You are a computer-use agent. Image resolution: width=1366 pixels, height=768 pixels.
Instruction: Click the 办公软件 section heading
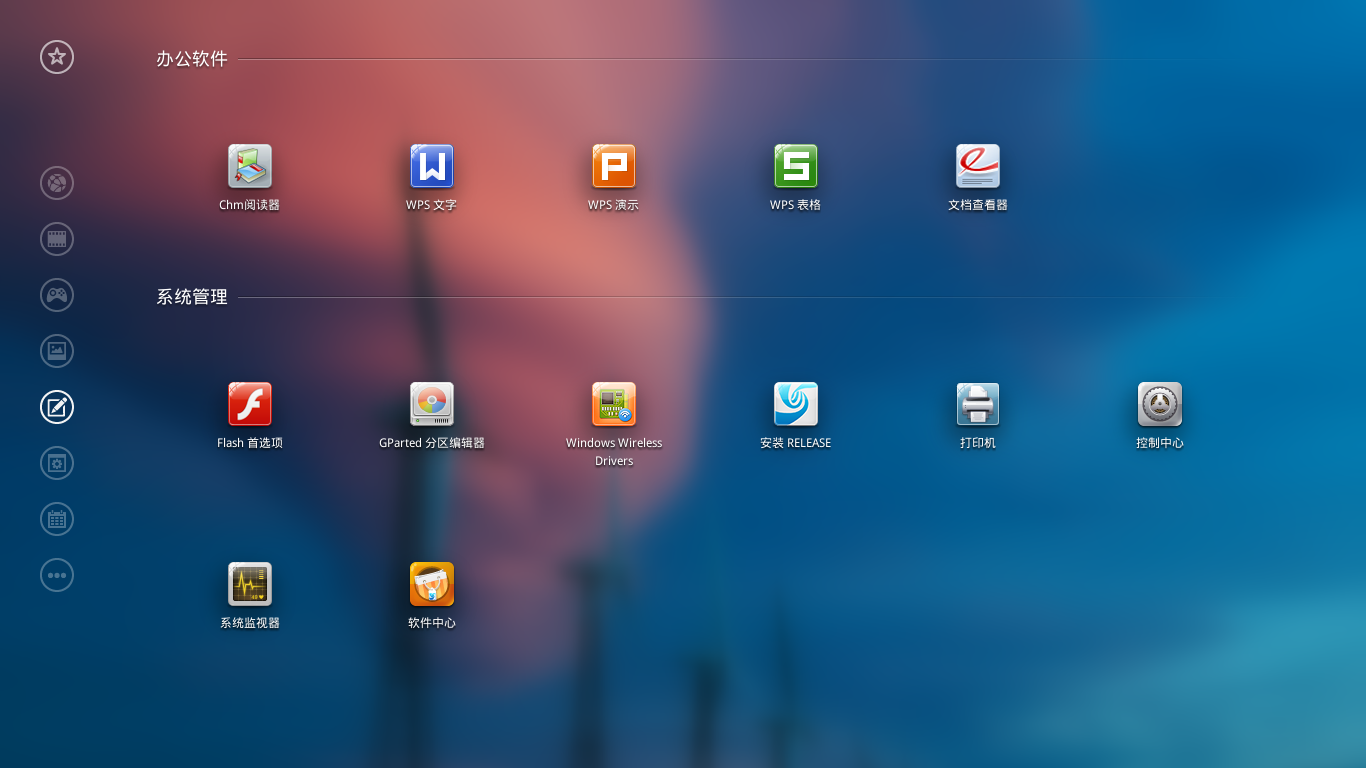tap(192, 59)
